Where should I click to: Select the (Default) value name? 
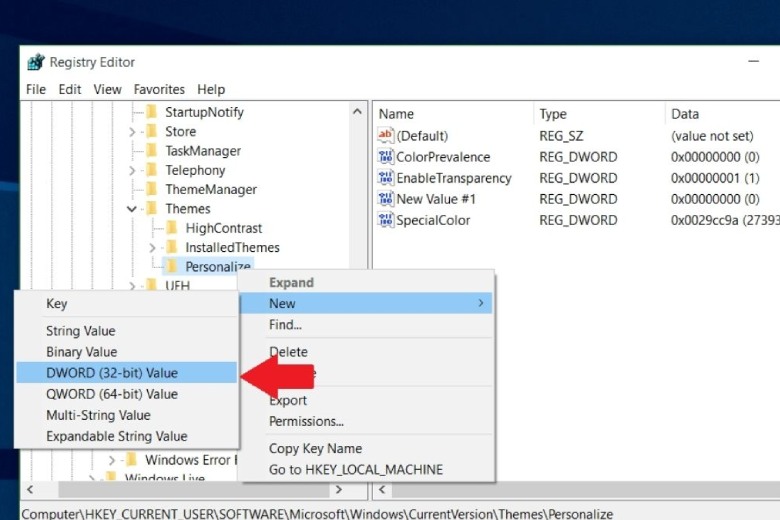tap(422, 136)
